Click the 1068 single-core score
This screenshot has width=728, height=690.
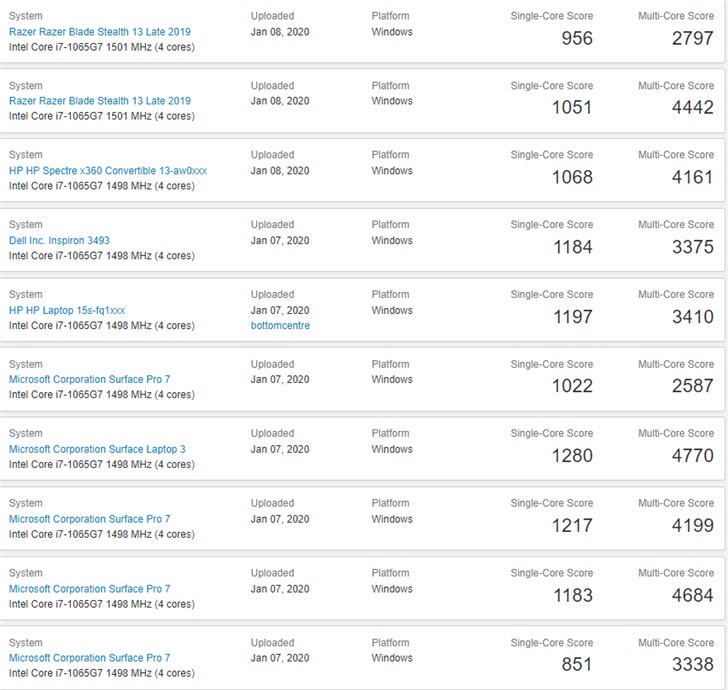[572, 178]
